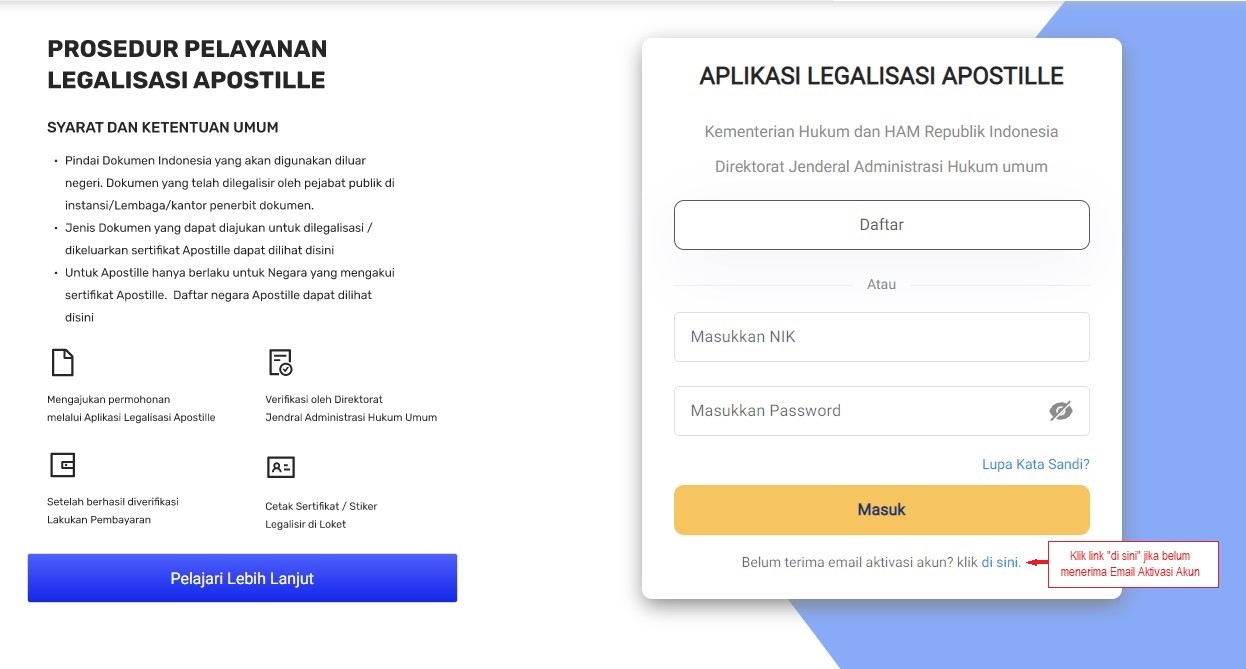This screenshot has width=1246, height=669.
Task: Click the document icon above Mengajukan permohonan
Action: [63, 362]
